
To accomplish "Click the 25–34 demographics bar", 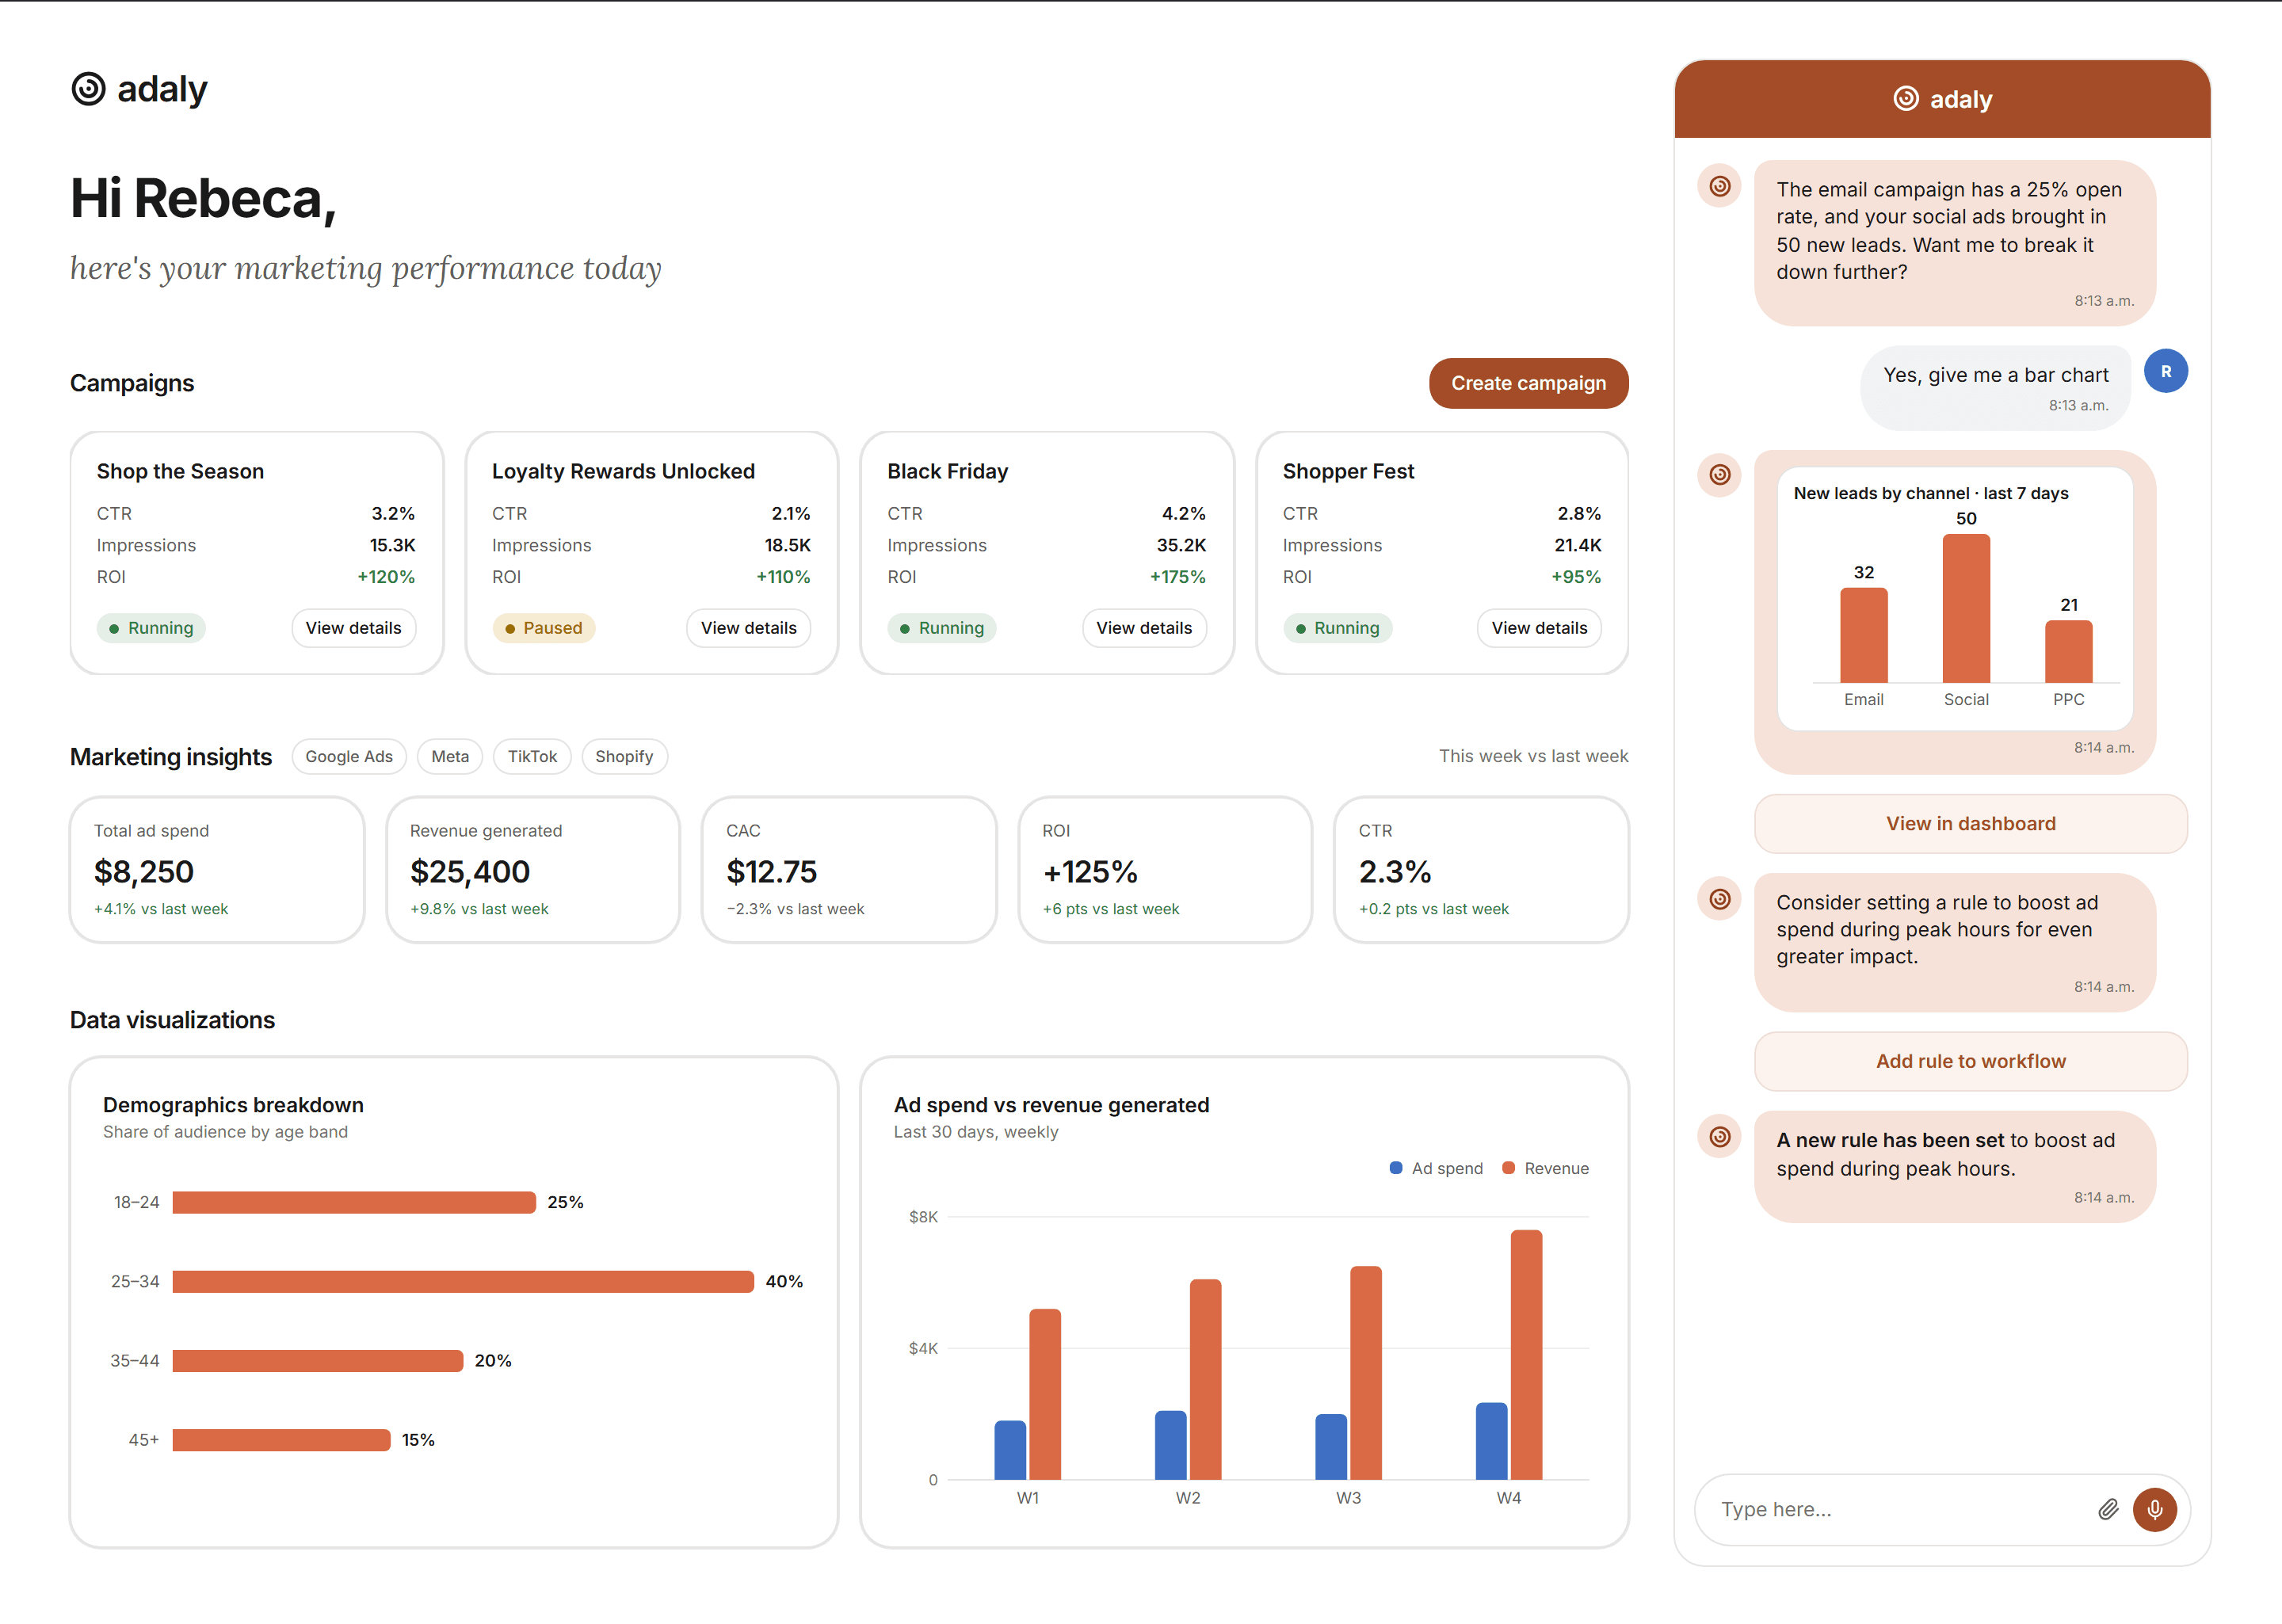I will coord(463,1281).
